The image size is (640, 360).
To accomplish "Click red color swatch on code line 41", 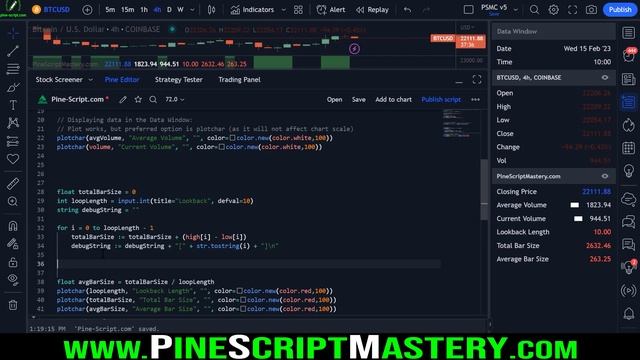I will click(x=243, y=309).
